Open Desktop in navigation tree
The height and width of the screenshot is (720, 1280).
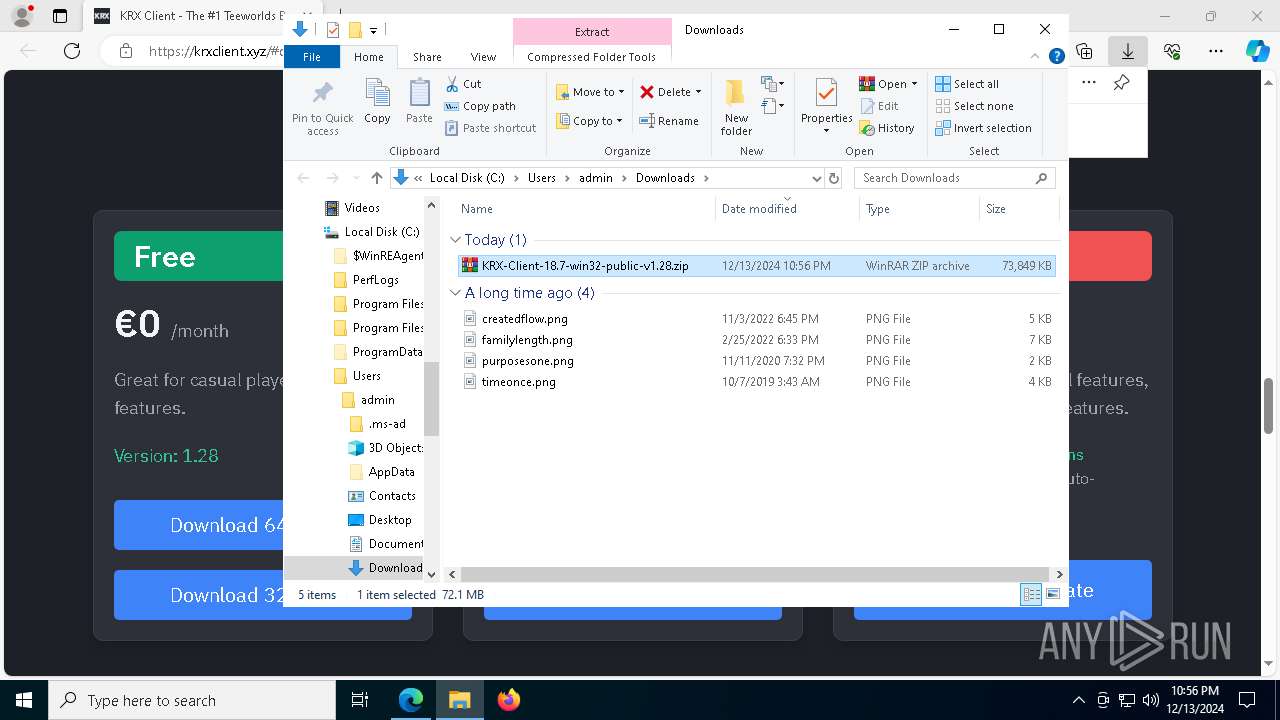[x=380, y=520]
